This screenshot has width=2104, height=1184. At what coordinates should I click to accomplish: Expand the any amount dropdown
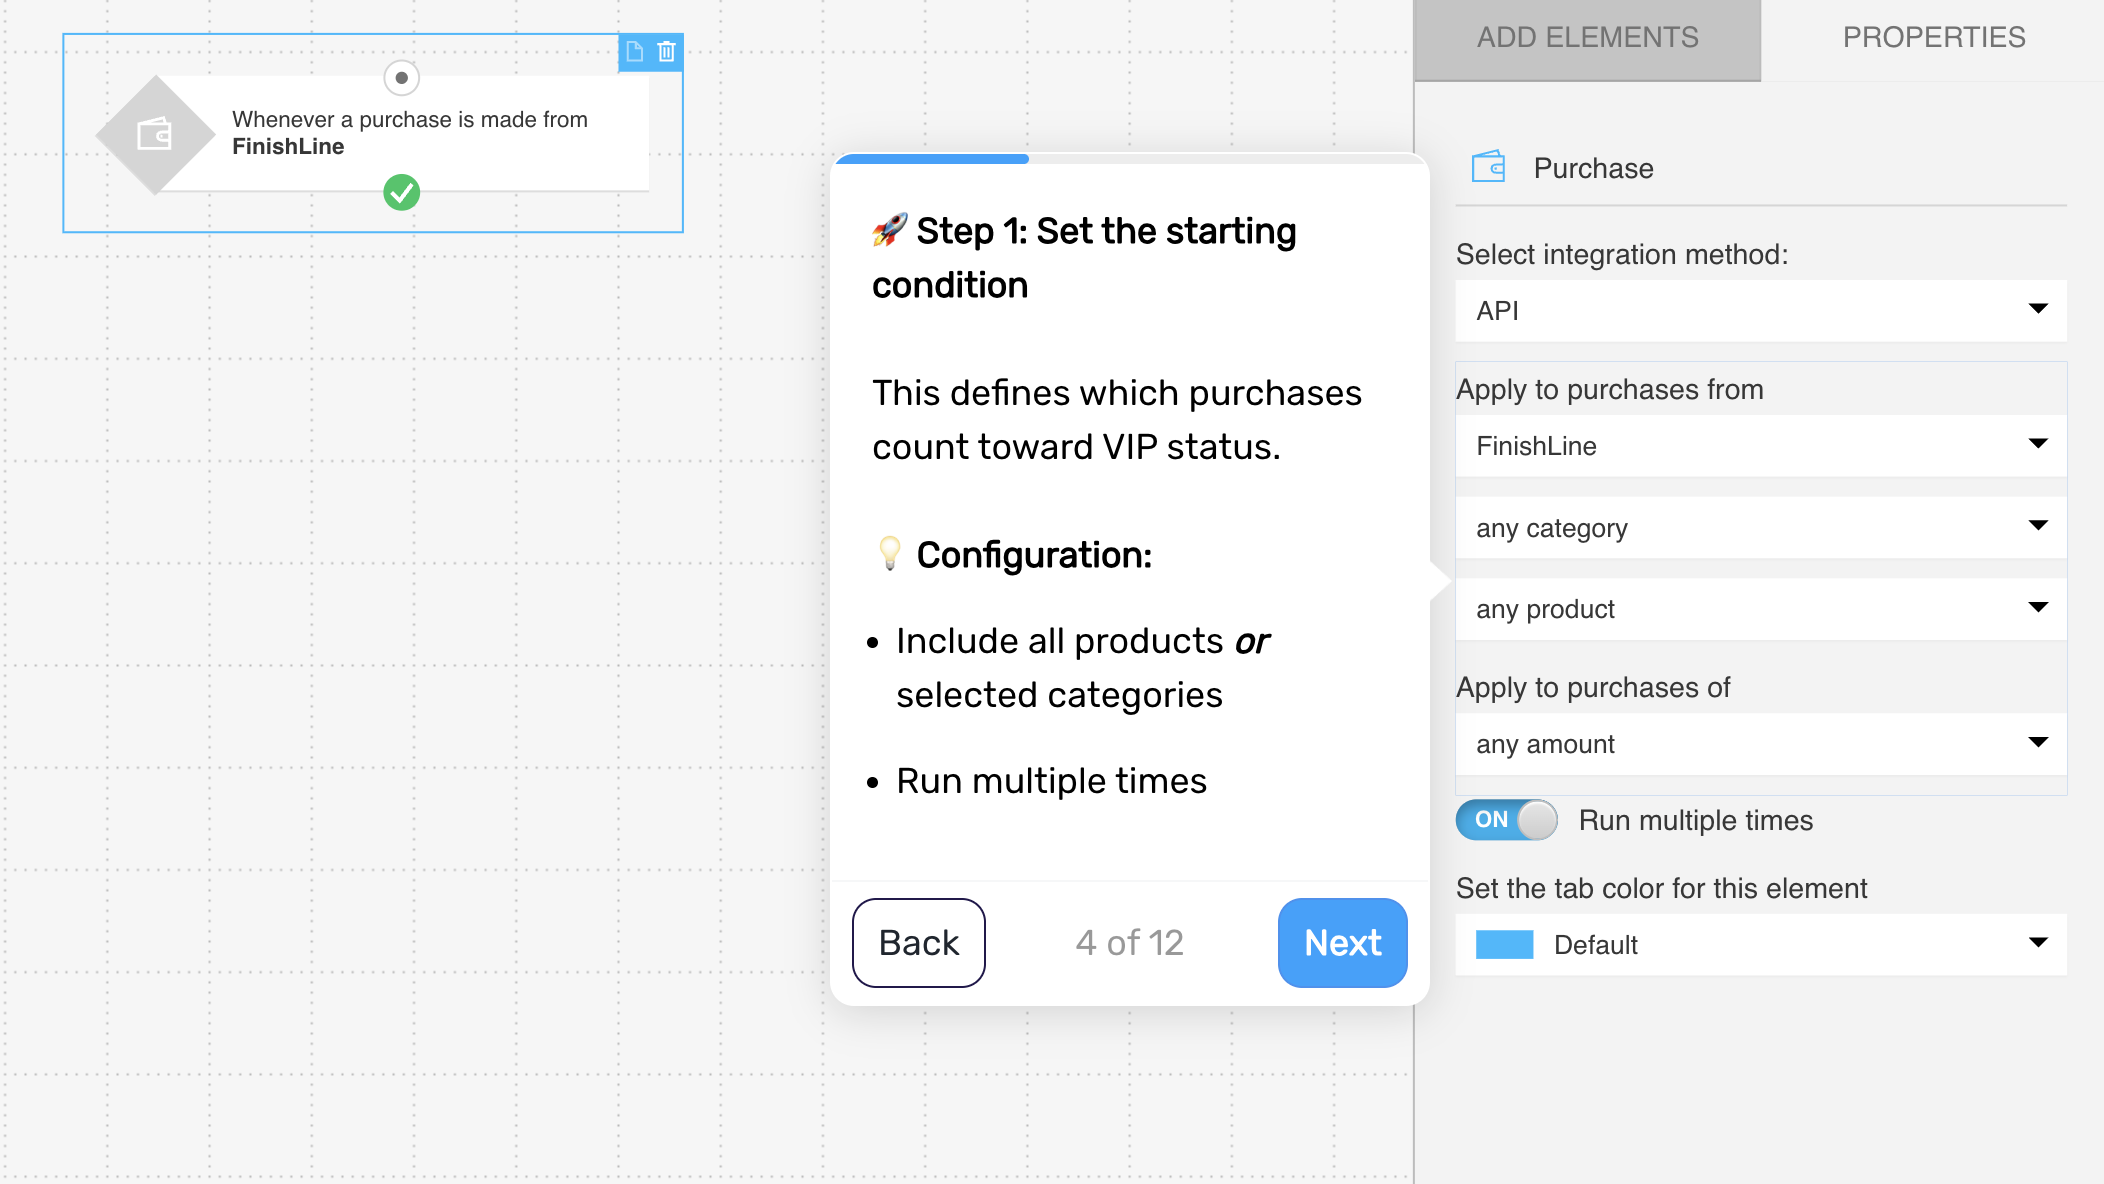tap(1761, 744)
